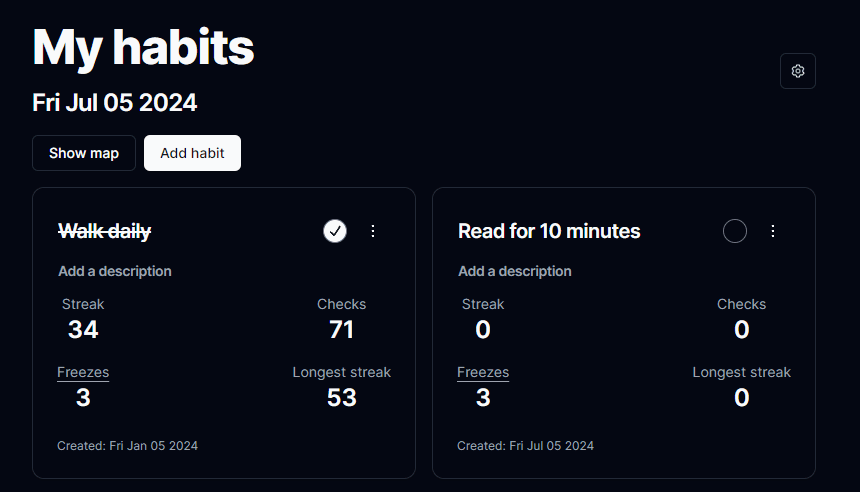Open settings with the gear icon
Screen dimensions: 860x492
click(x=797, y=71)
